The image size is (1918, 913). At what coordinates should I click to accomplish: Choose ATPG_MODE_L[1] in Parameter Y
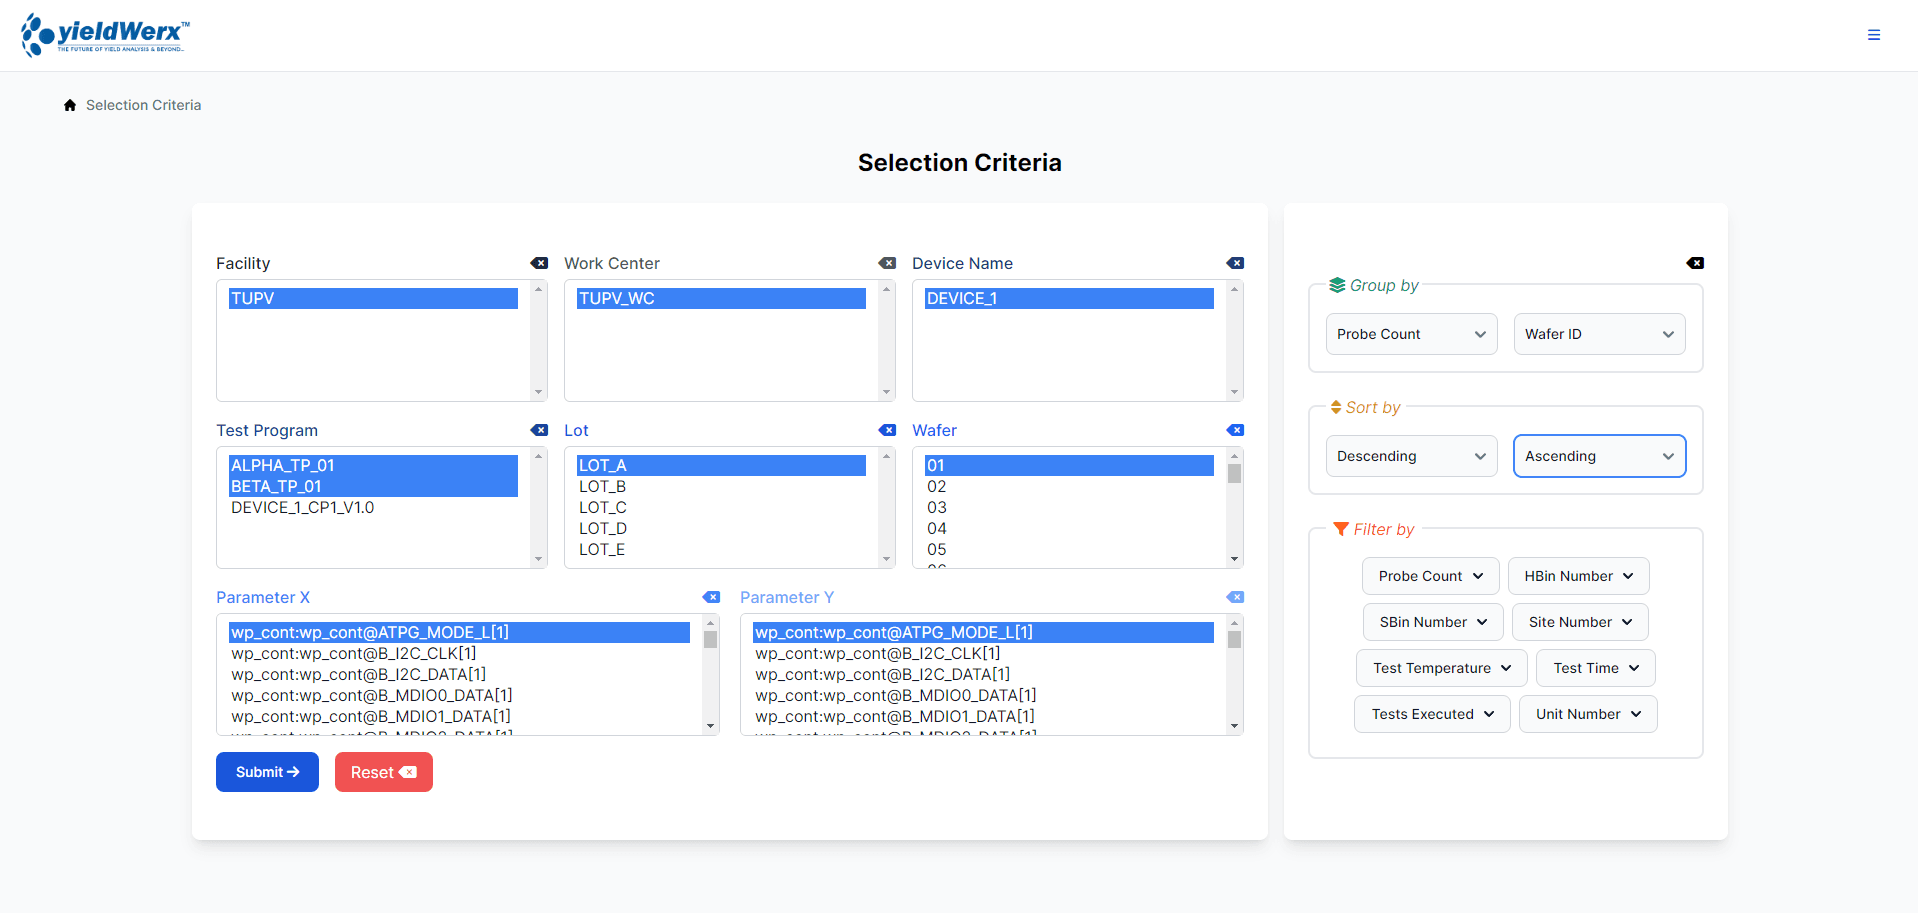tap(983, 632)
